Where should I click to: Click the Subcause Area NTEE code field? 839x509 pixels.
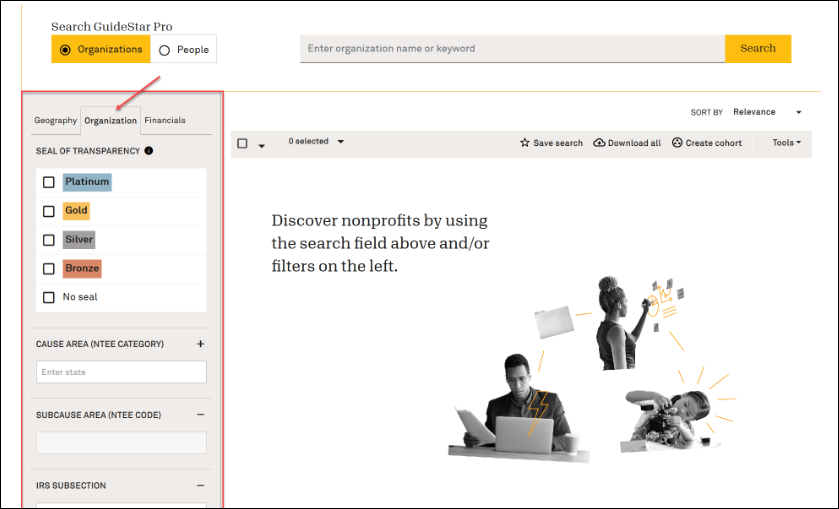tap(121, 443)
